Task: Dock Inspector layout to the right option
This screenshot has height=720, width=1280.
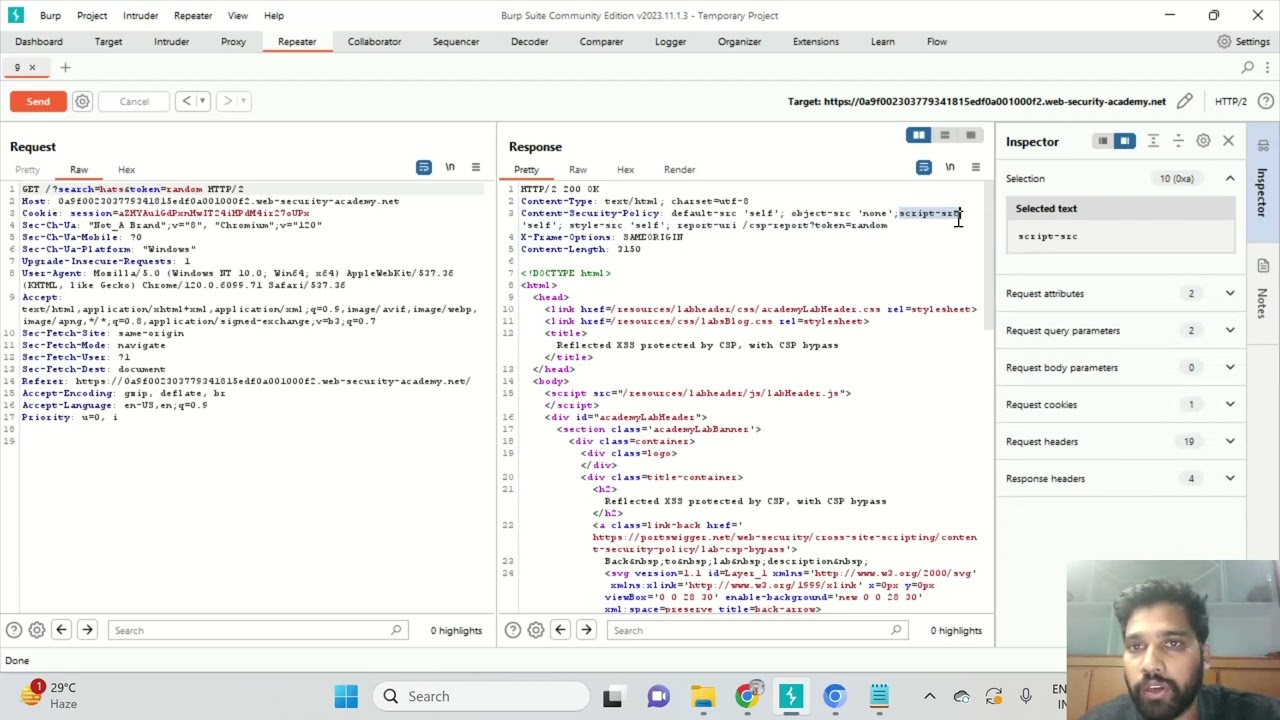Action: (1125, 141)
